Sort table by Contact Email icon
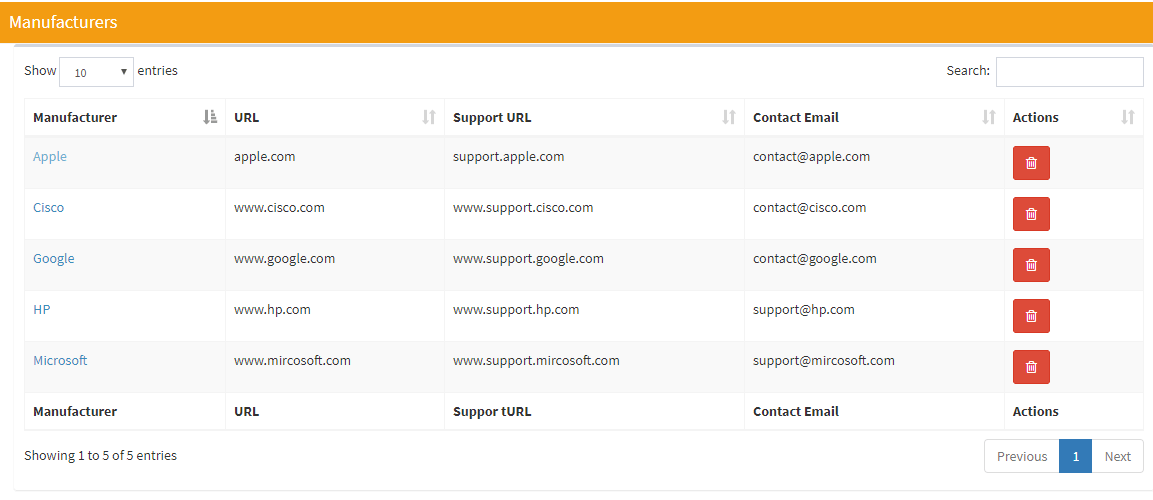Image resolution: width=1153 pixels, height=500 pixels. (x=989, y=117)
